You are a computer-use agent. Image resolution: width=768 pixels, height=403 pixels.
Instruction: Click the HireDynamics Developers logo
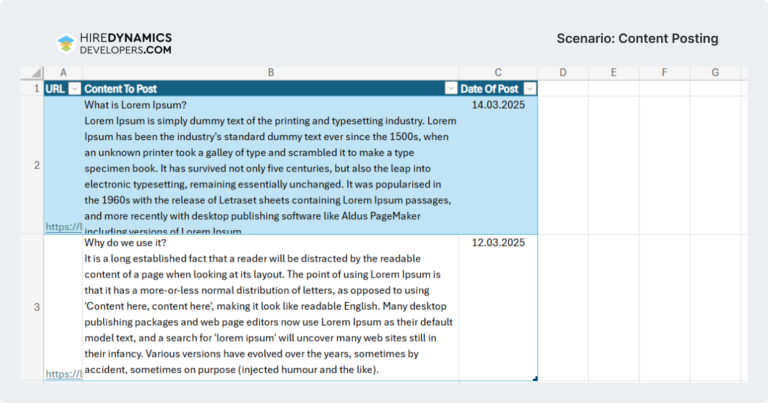(x=114, y=42)
